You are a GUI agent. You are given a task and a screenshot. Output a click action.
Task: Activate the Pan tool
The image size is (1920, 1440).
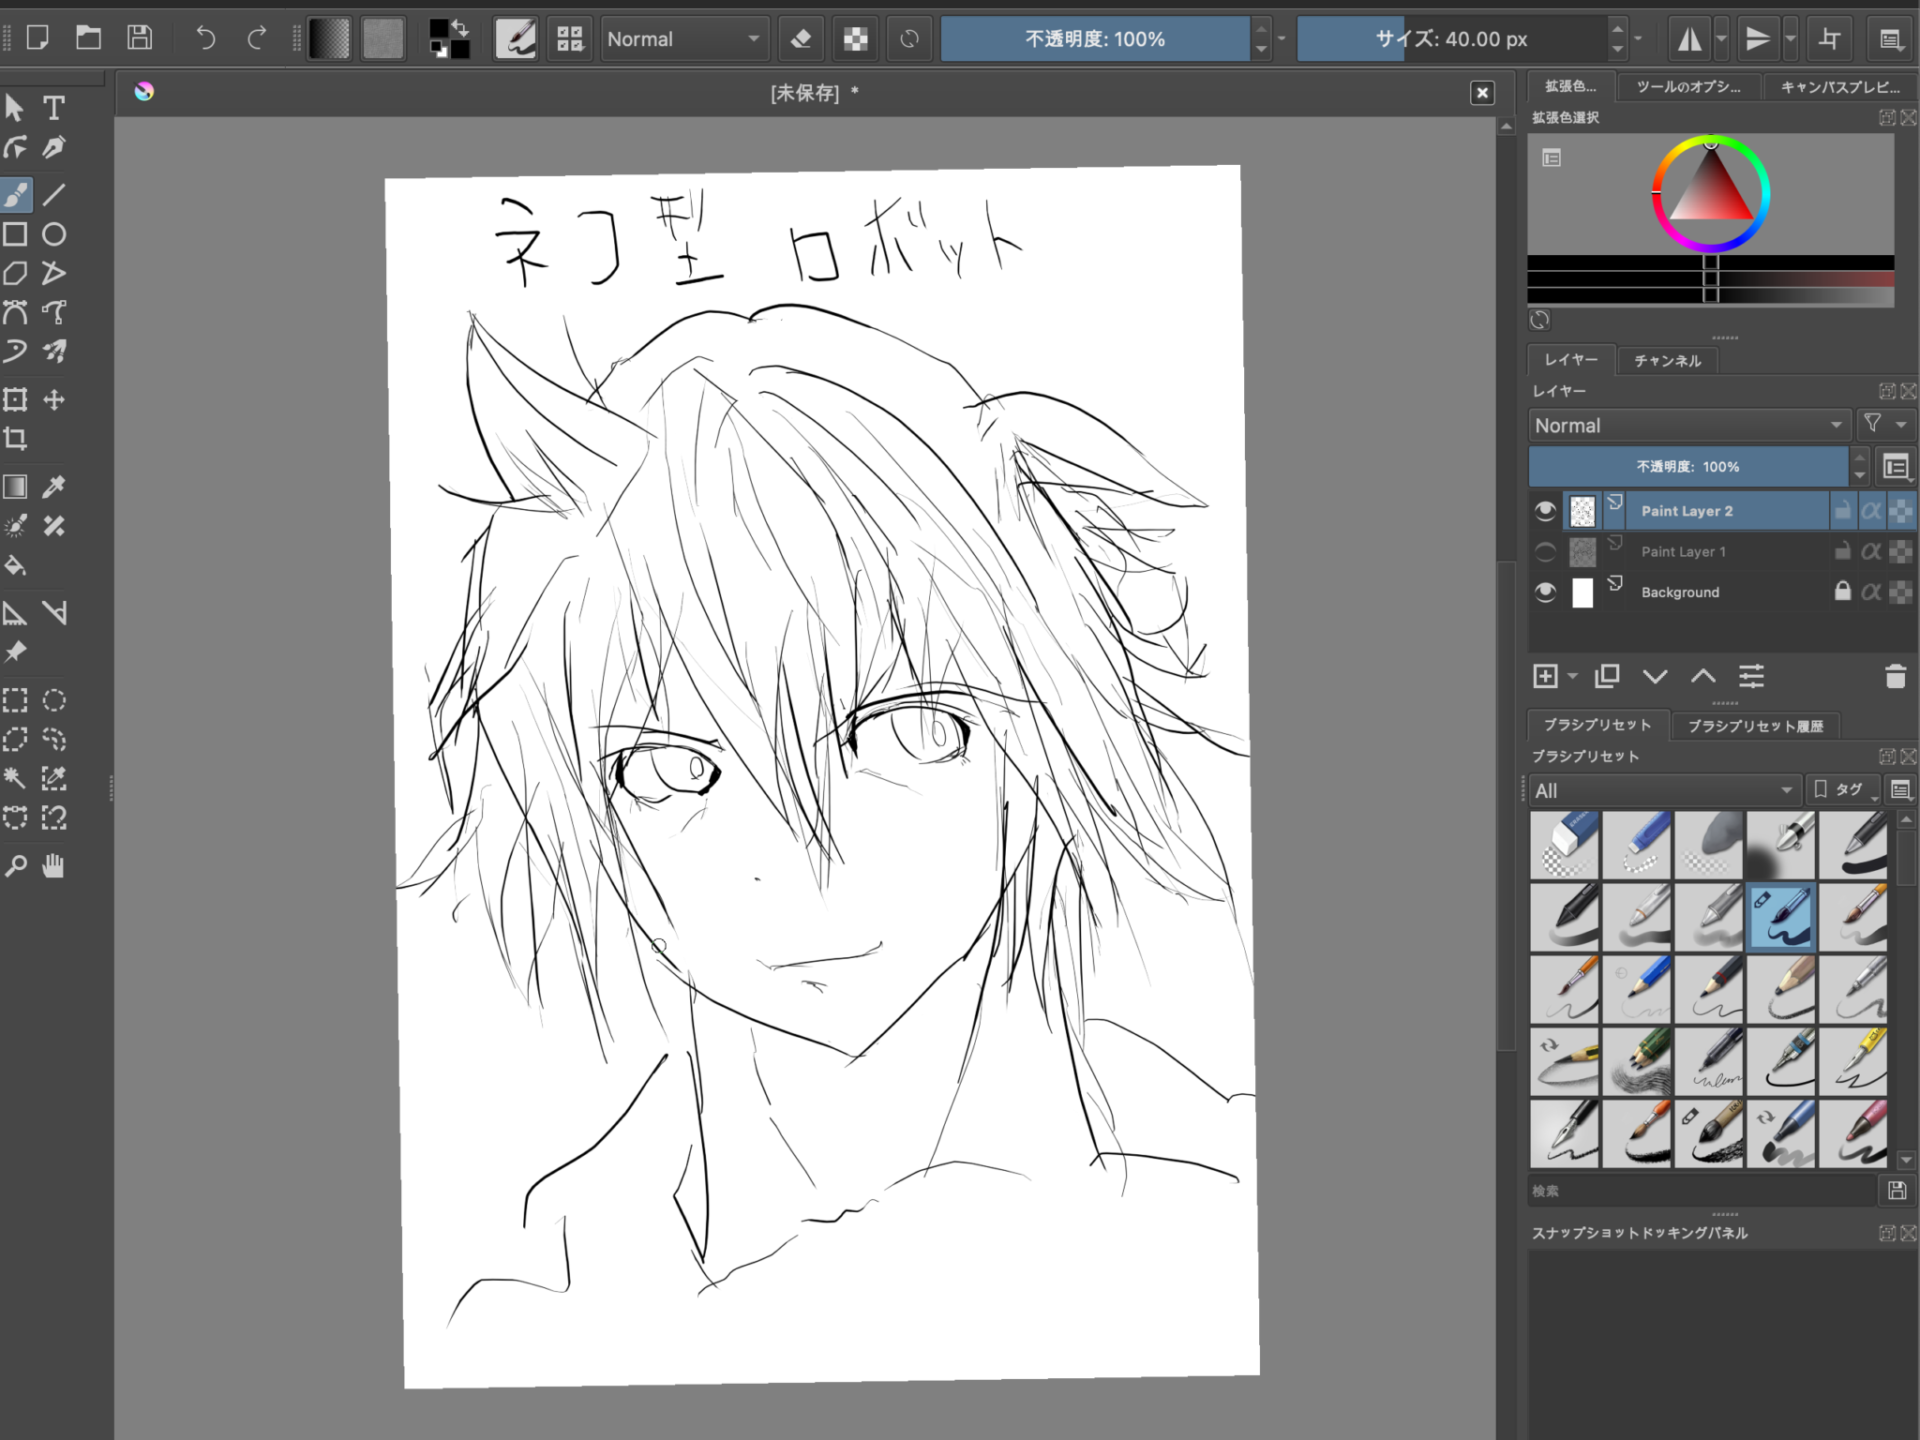[54, 865]
